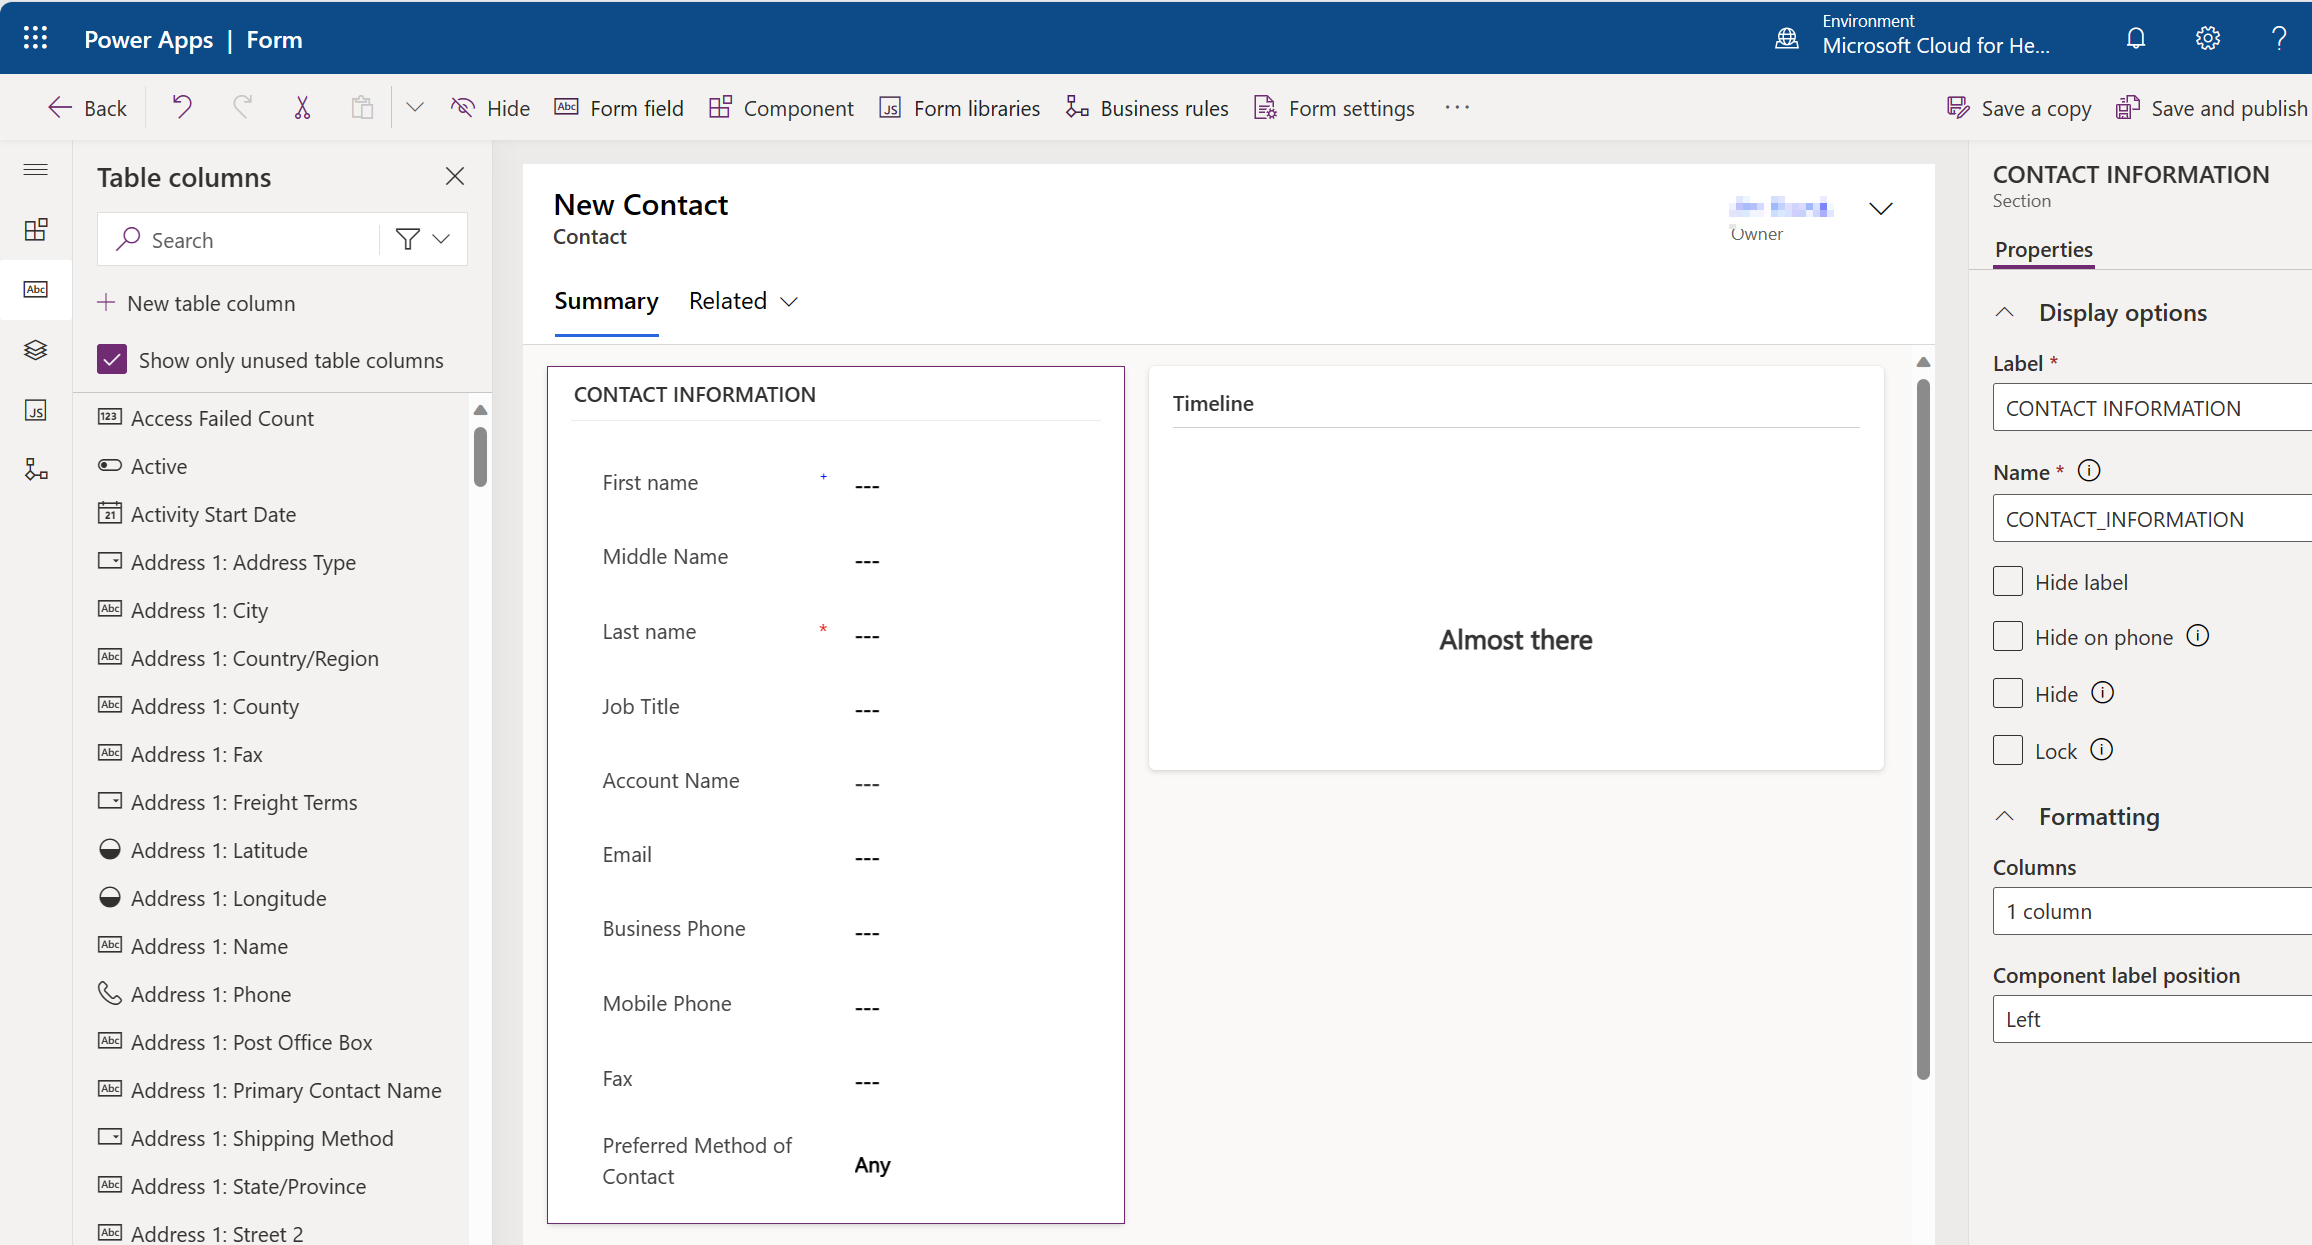Click the Redo icon

coord(242,107)
